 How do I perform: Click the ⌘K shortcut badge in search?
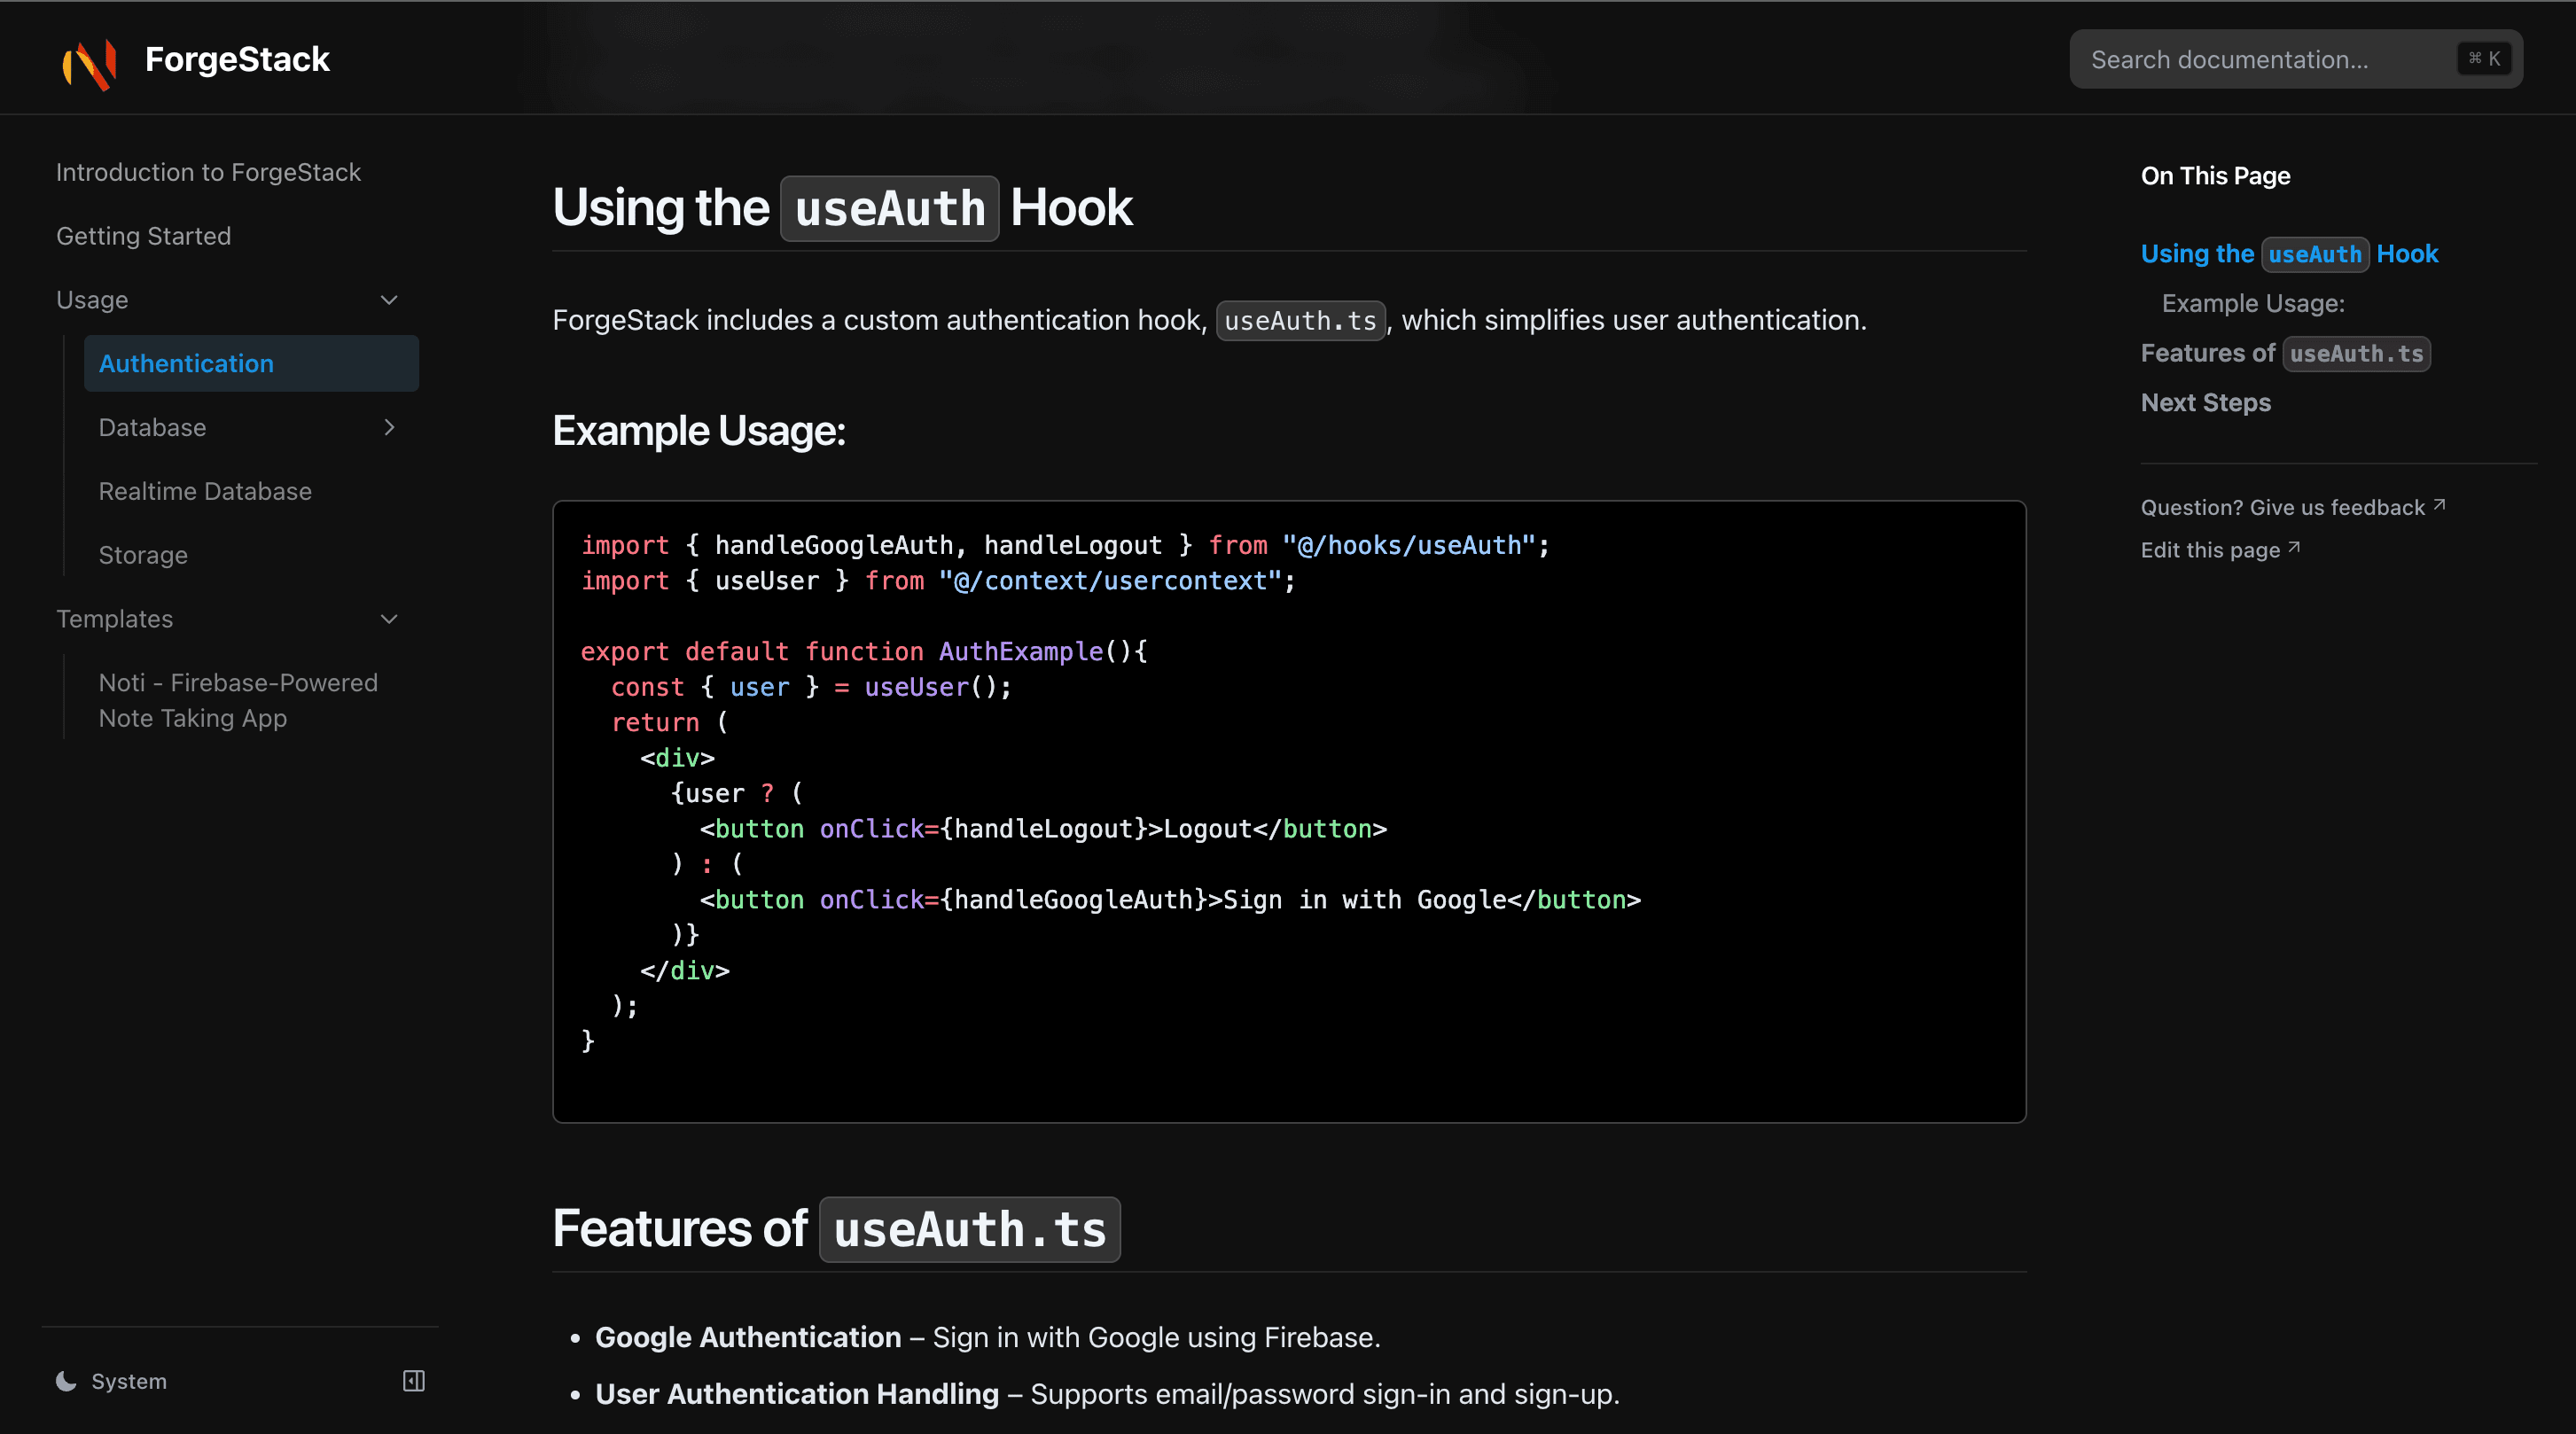point(2484,58)
